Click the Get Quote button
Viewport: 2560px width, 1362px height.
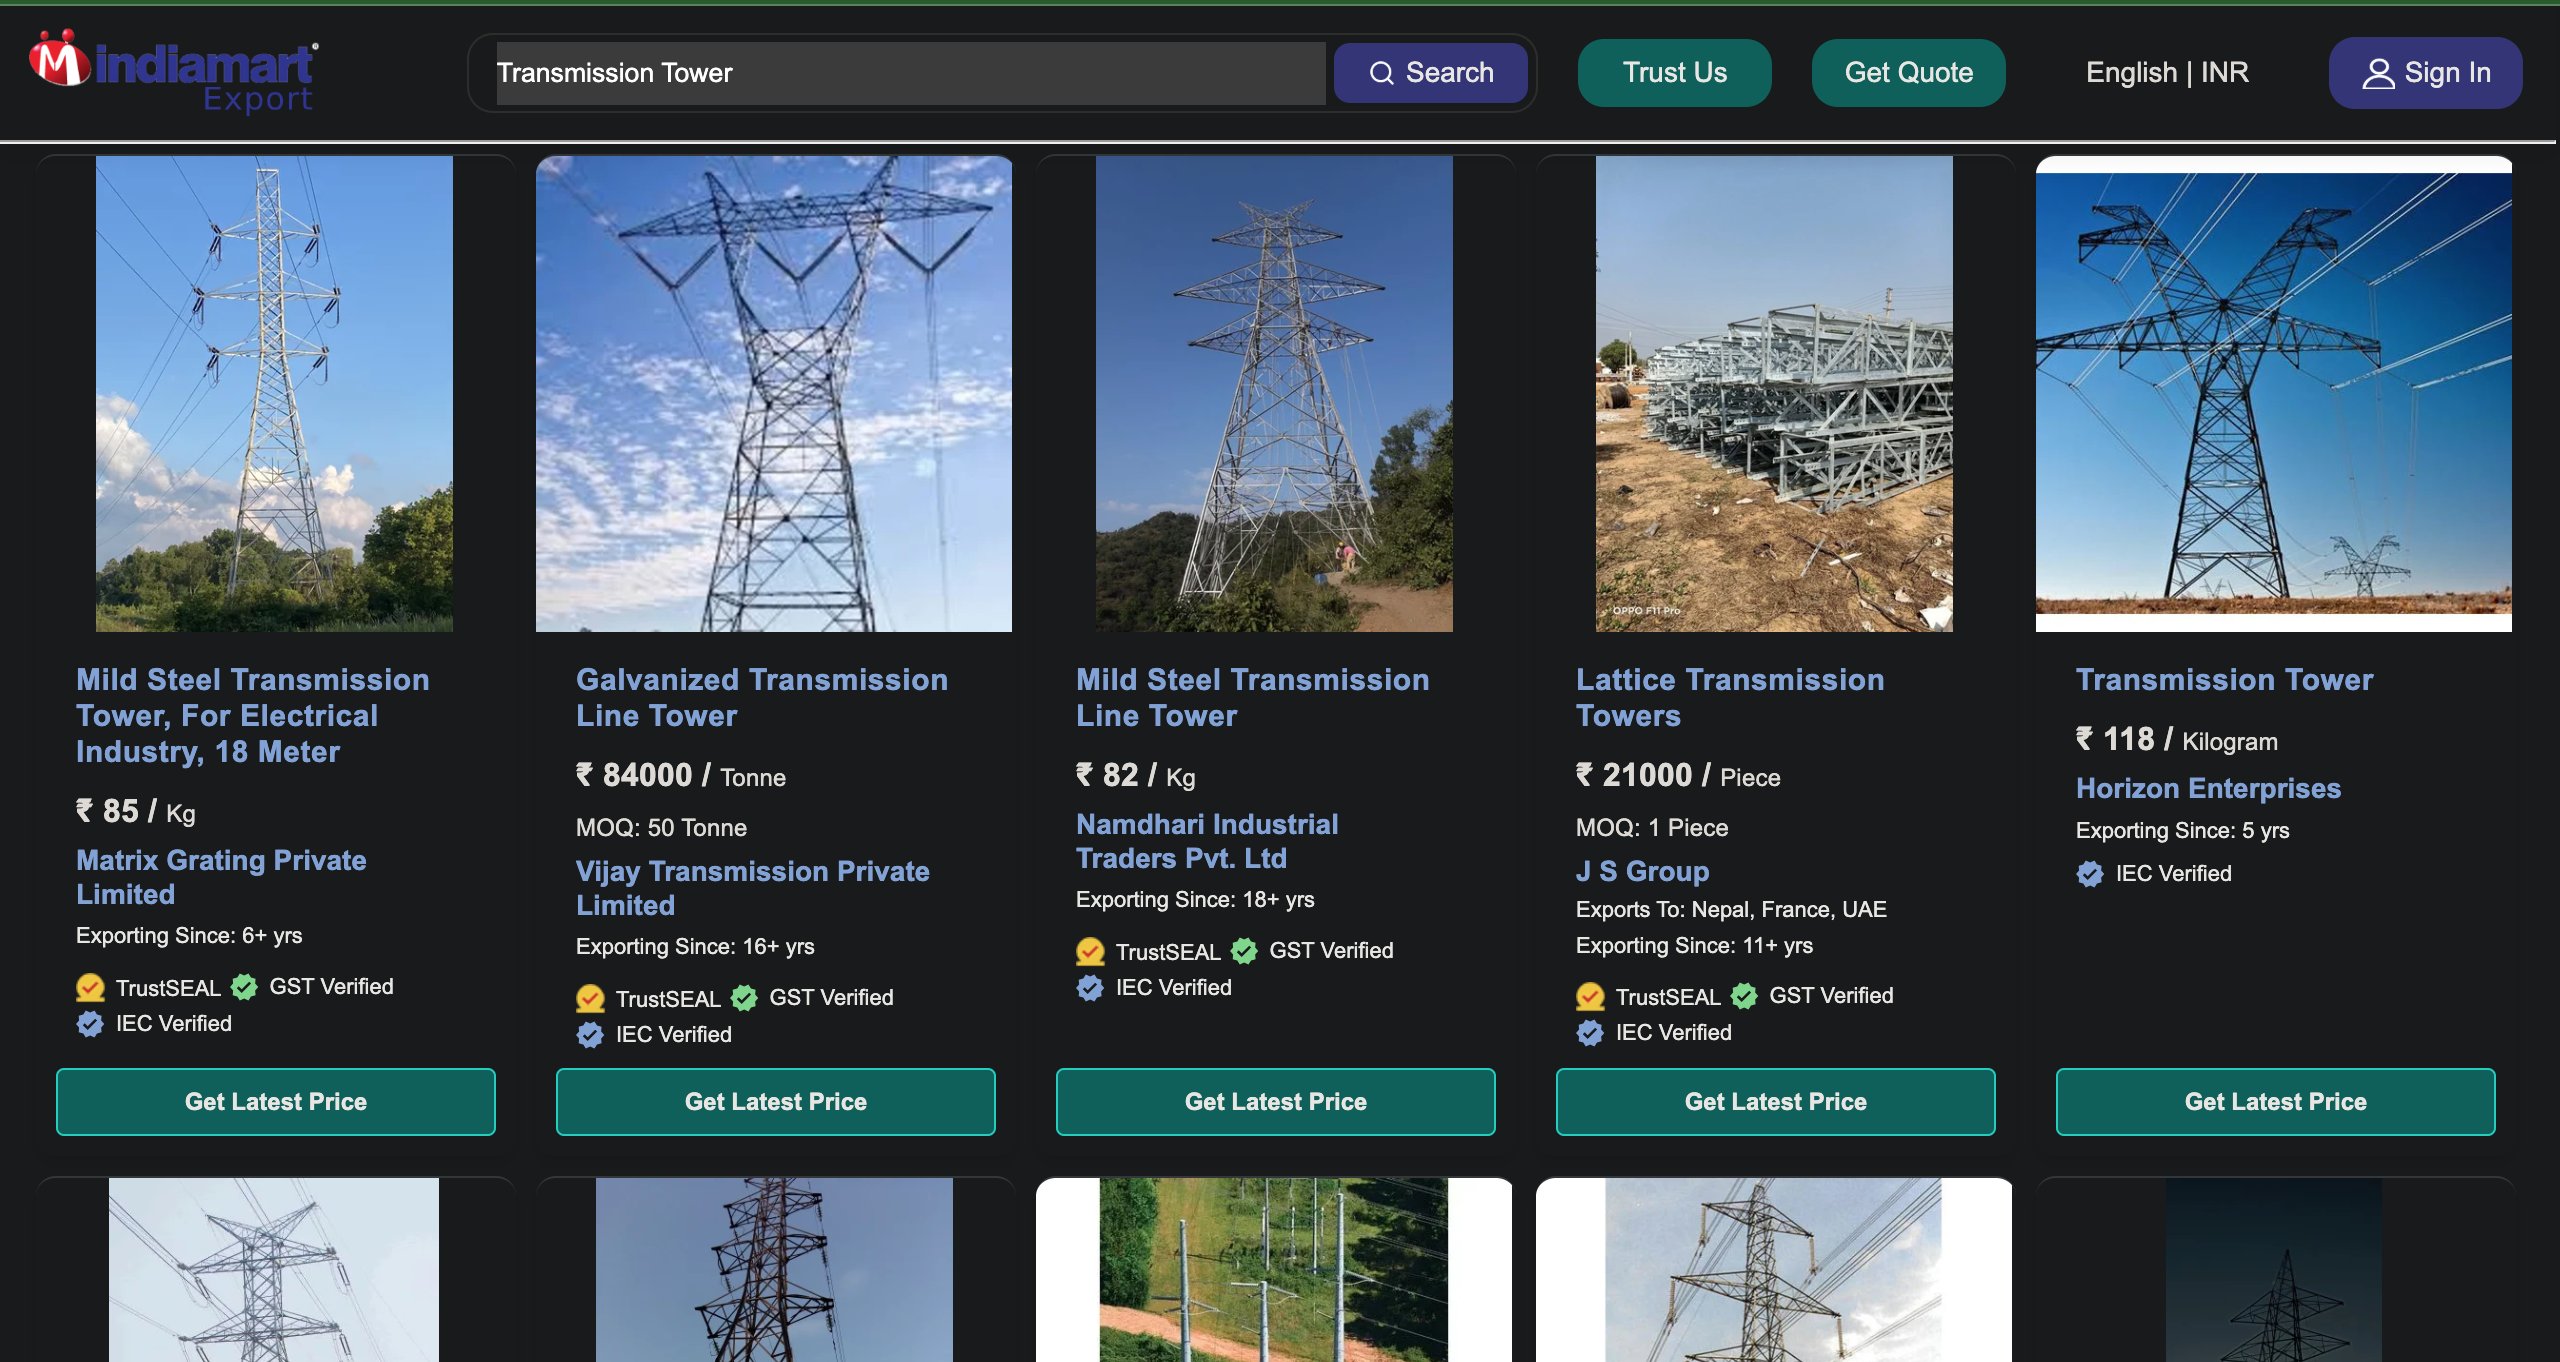click(1908, 73)
